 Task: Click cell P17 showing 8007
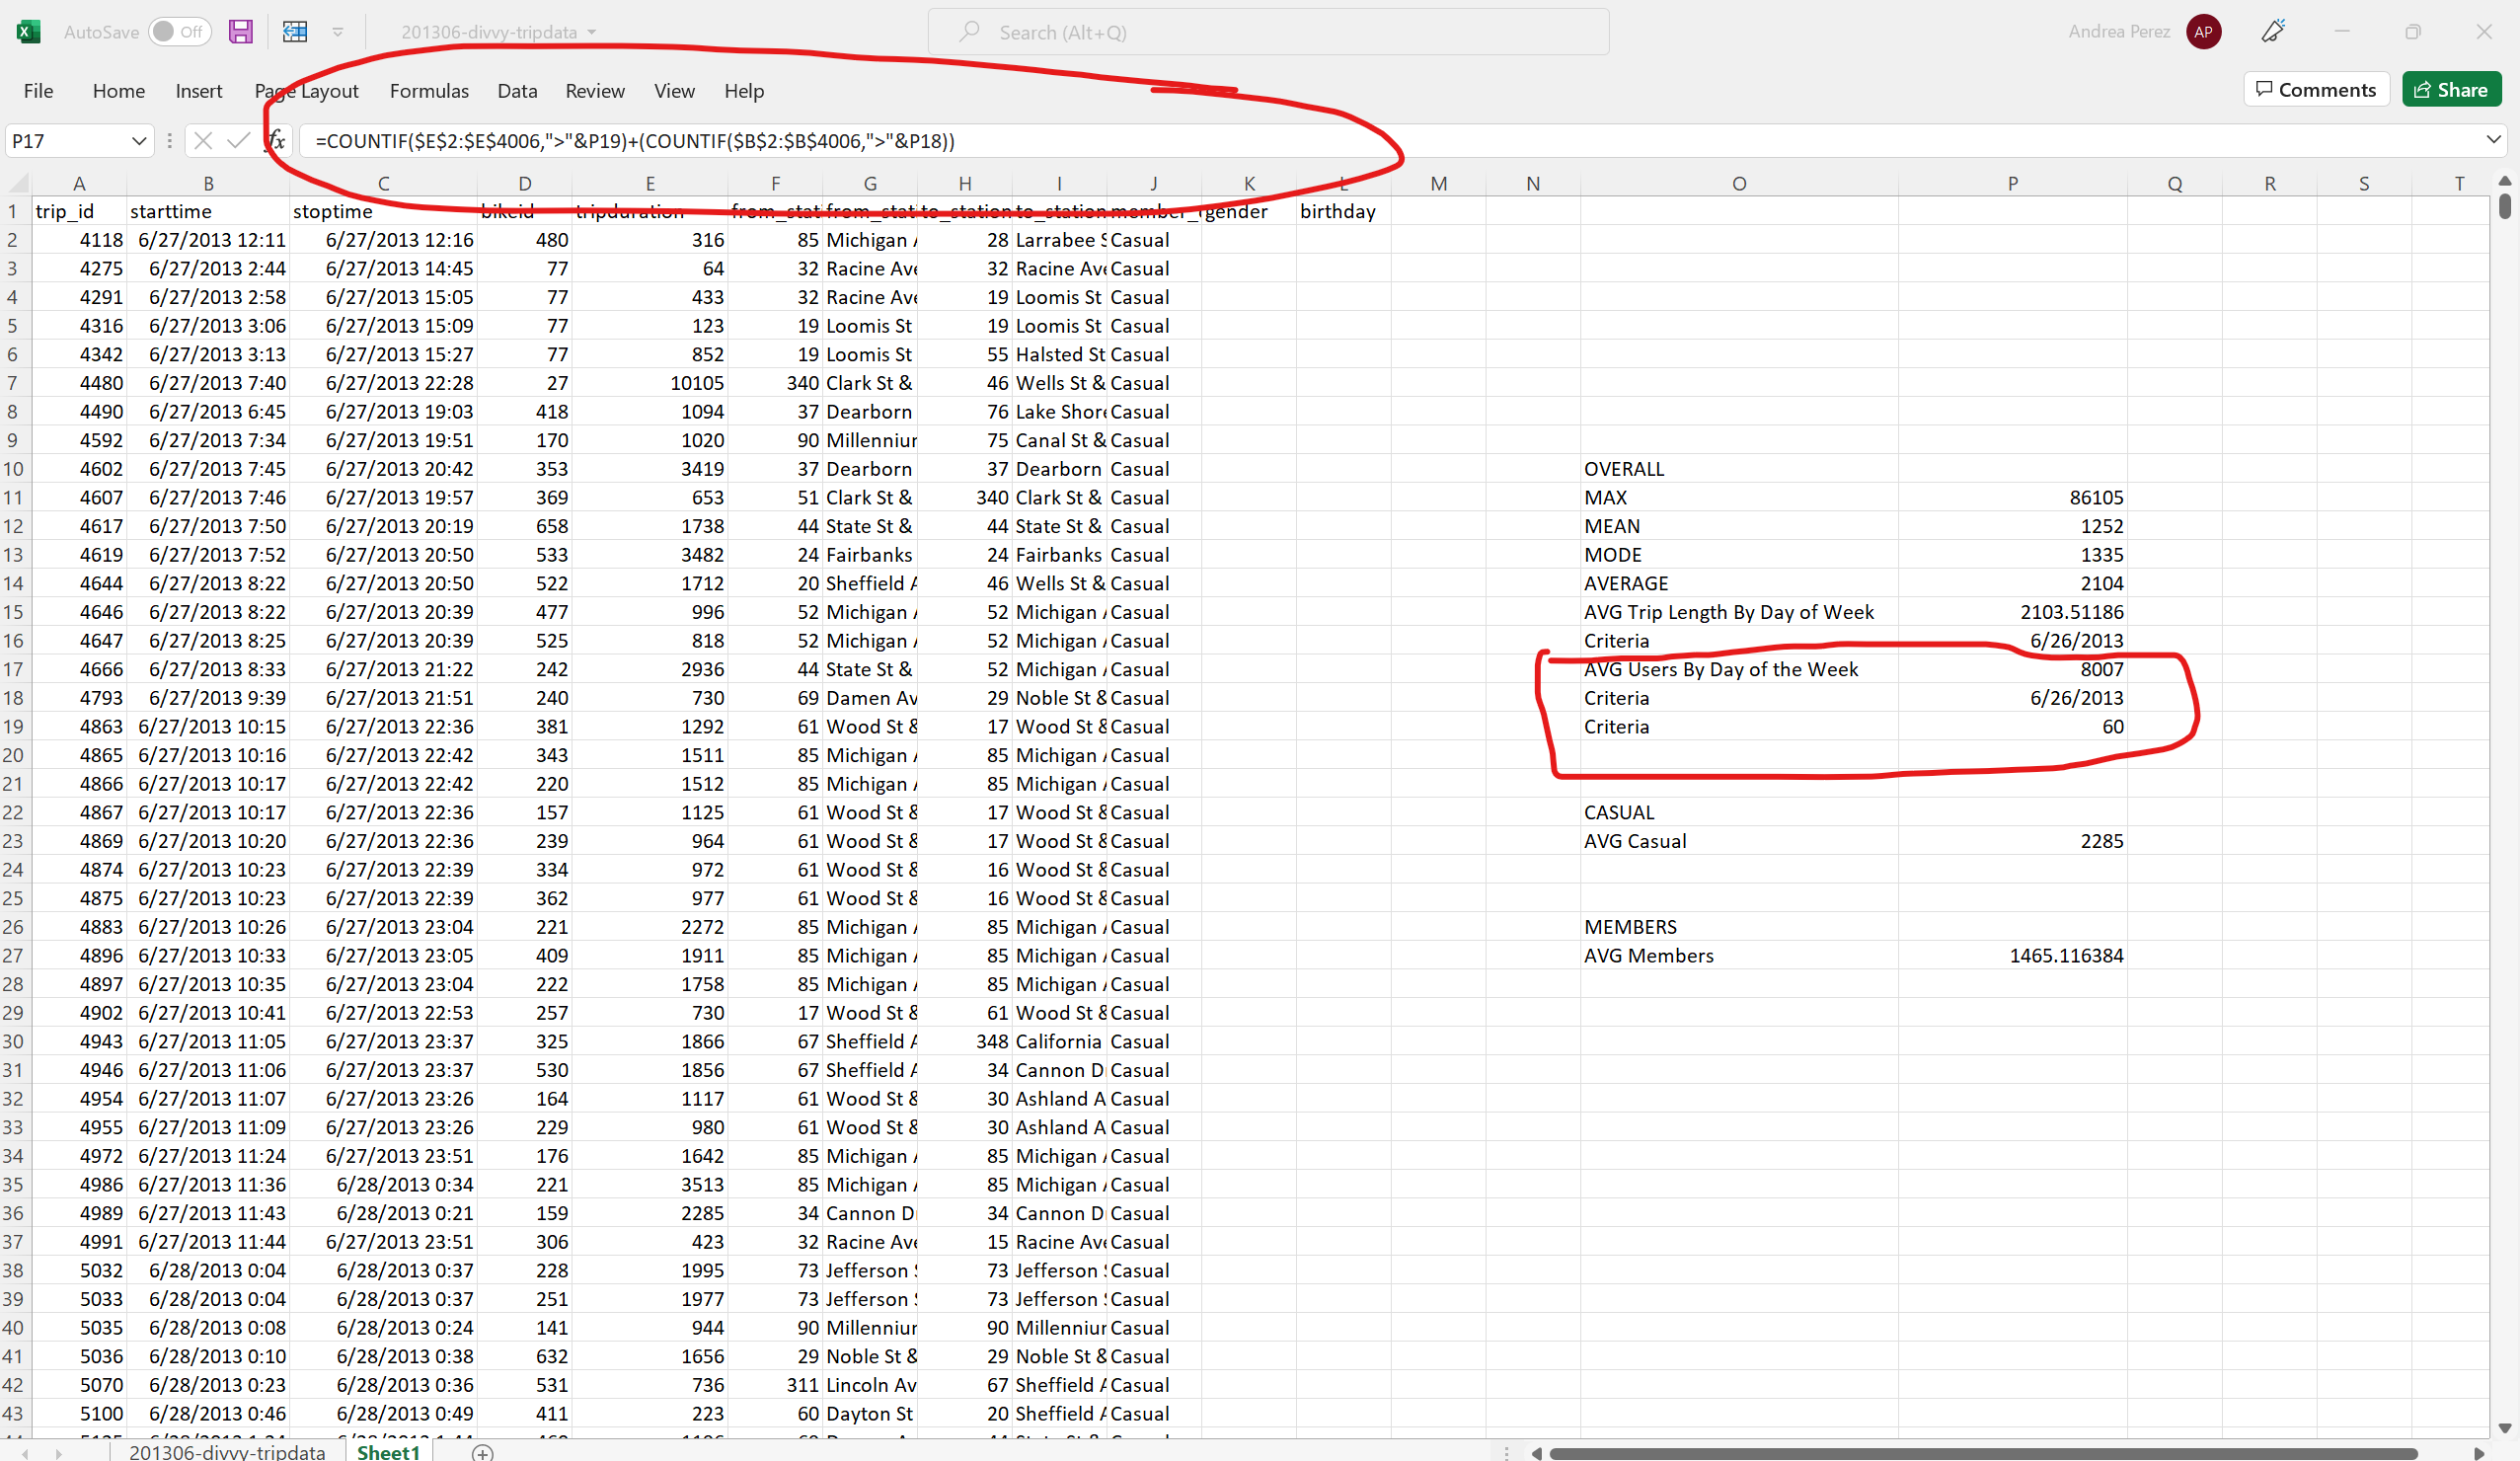pos(2012,669)
